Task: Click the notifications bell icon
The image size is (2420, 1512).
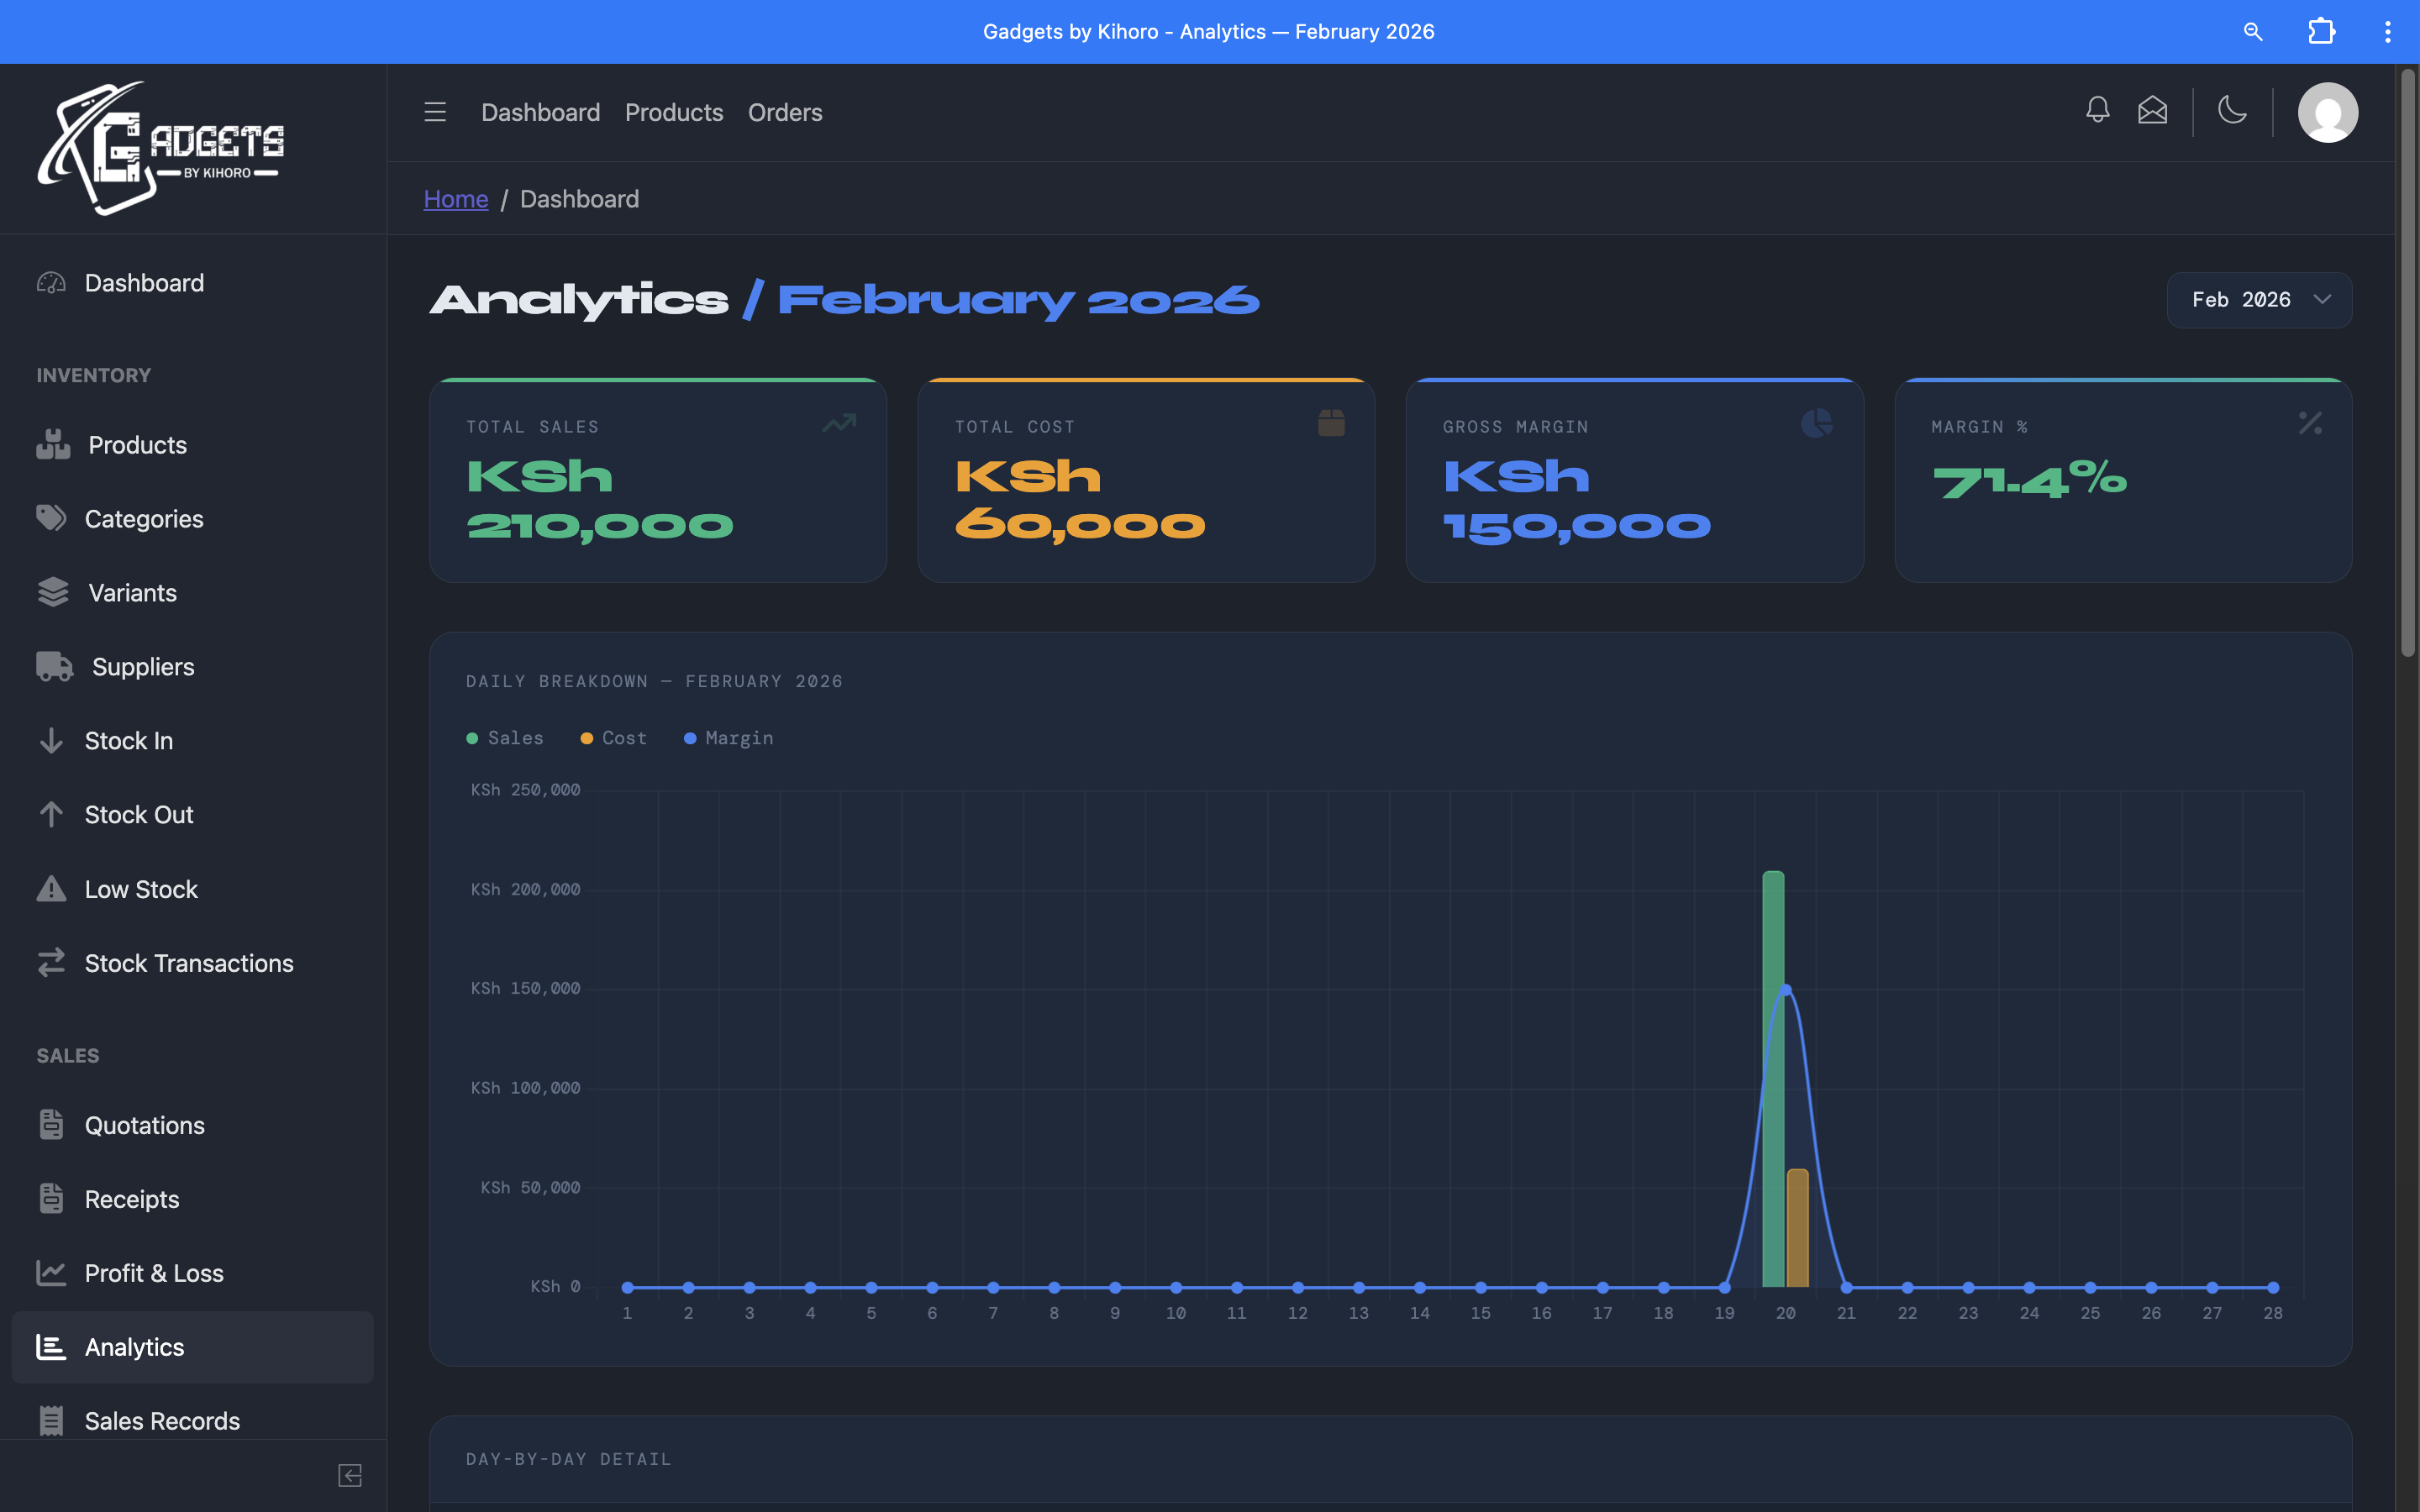Action: click(2097, 110)
